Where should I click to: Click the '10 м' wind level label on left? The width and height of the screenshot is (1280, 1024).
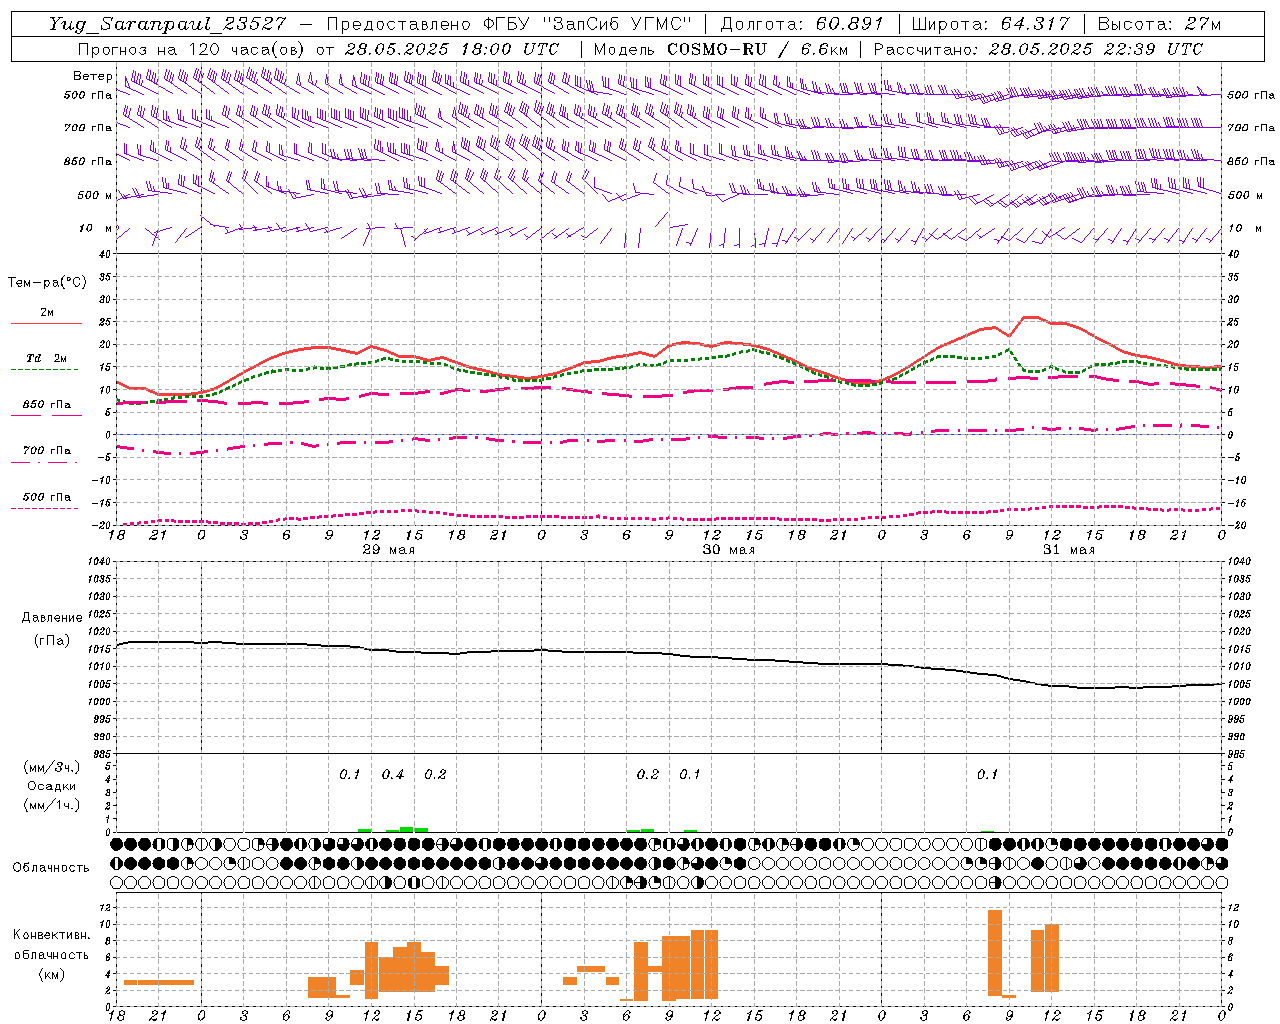click(x=96, y=228)
